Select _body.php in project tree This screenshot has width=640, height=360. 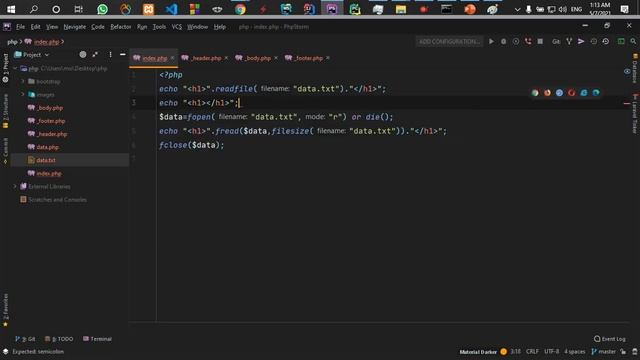(49, 108)
